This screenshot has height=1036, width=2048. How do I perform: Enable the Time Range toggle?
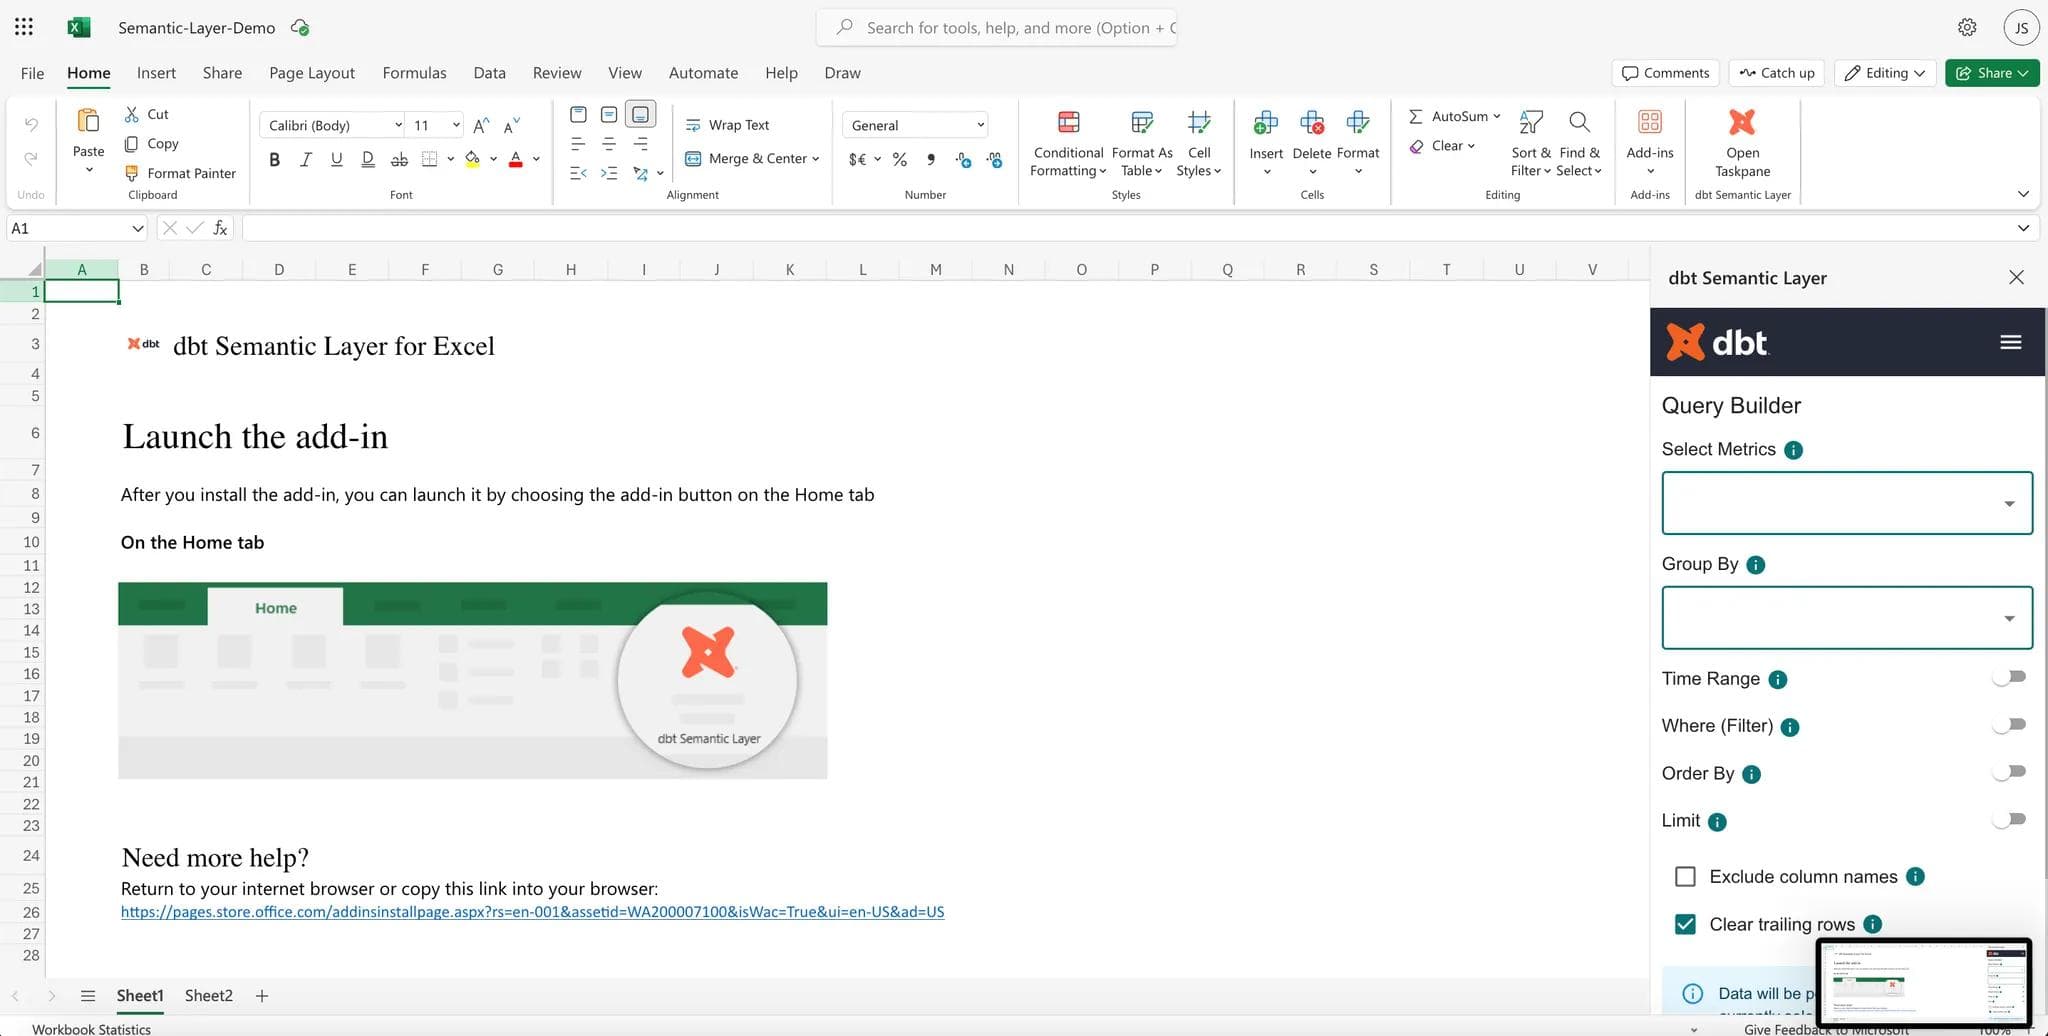pyautogui.click(x=2008, y=677)
